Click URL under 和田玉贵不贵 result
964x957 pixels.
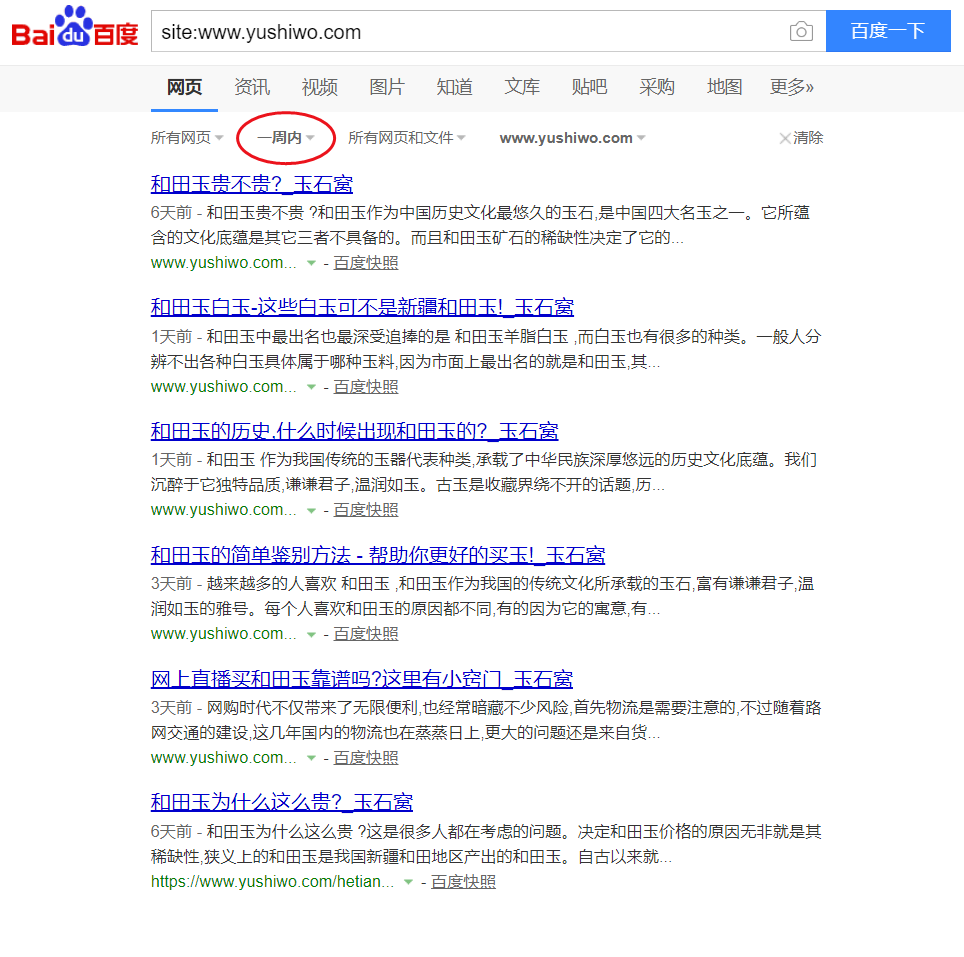tap(223, 262)
